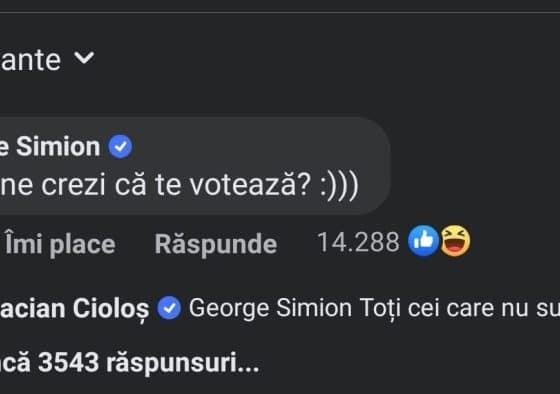Open the Simion commenter profile name
This screenshot has height=394, width=560.
point(50,146)
